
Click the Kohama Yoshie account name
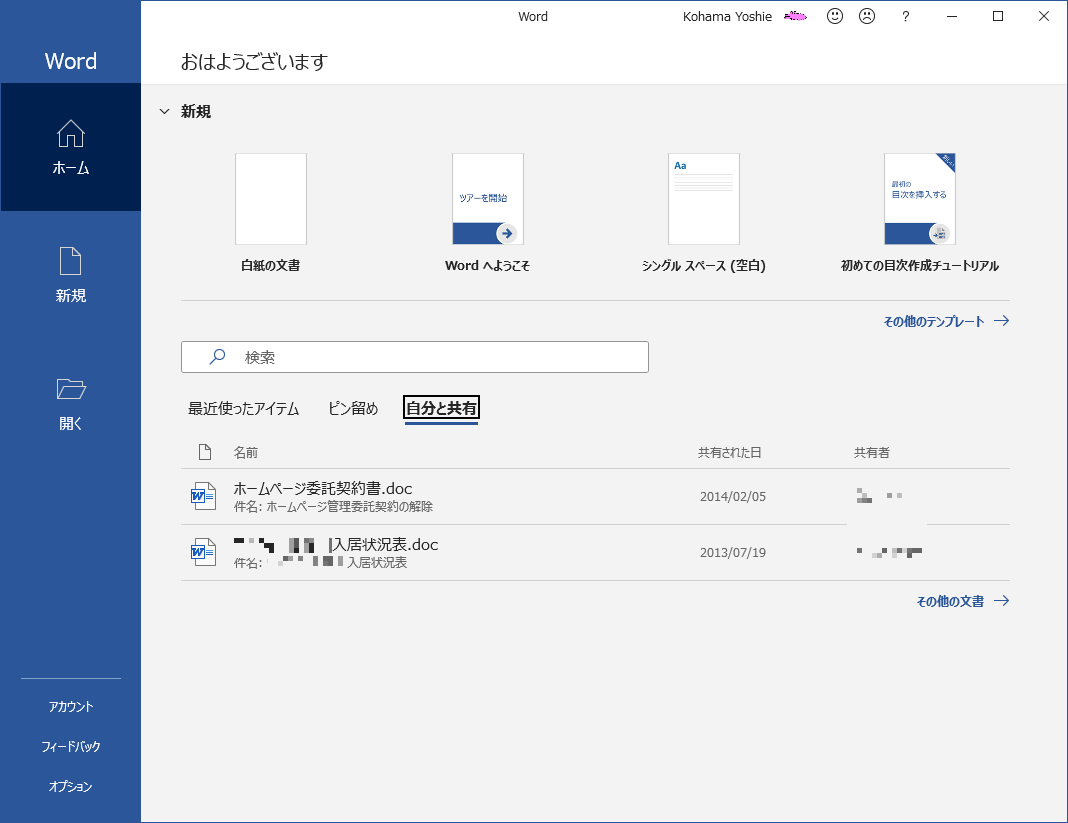click(x=727, y=16)
